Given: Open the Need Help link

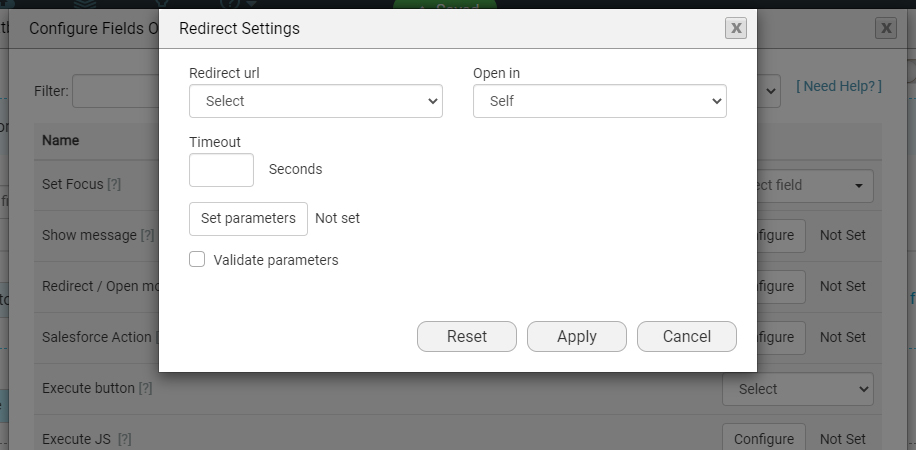Looking at the screenshot, I should click(x=838, y=87).
